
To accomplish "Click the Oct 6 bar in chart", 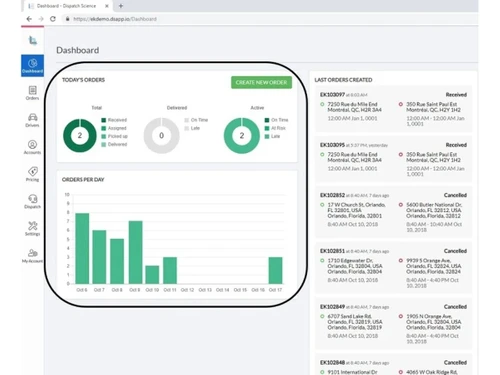I will (x=82, y=248).
